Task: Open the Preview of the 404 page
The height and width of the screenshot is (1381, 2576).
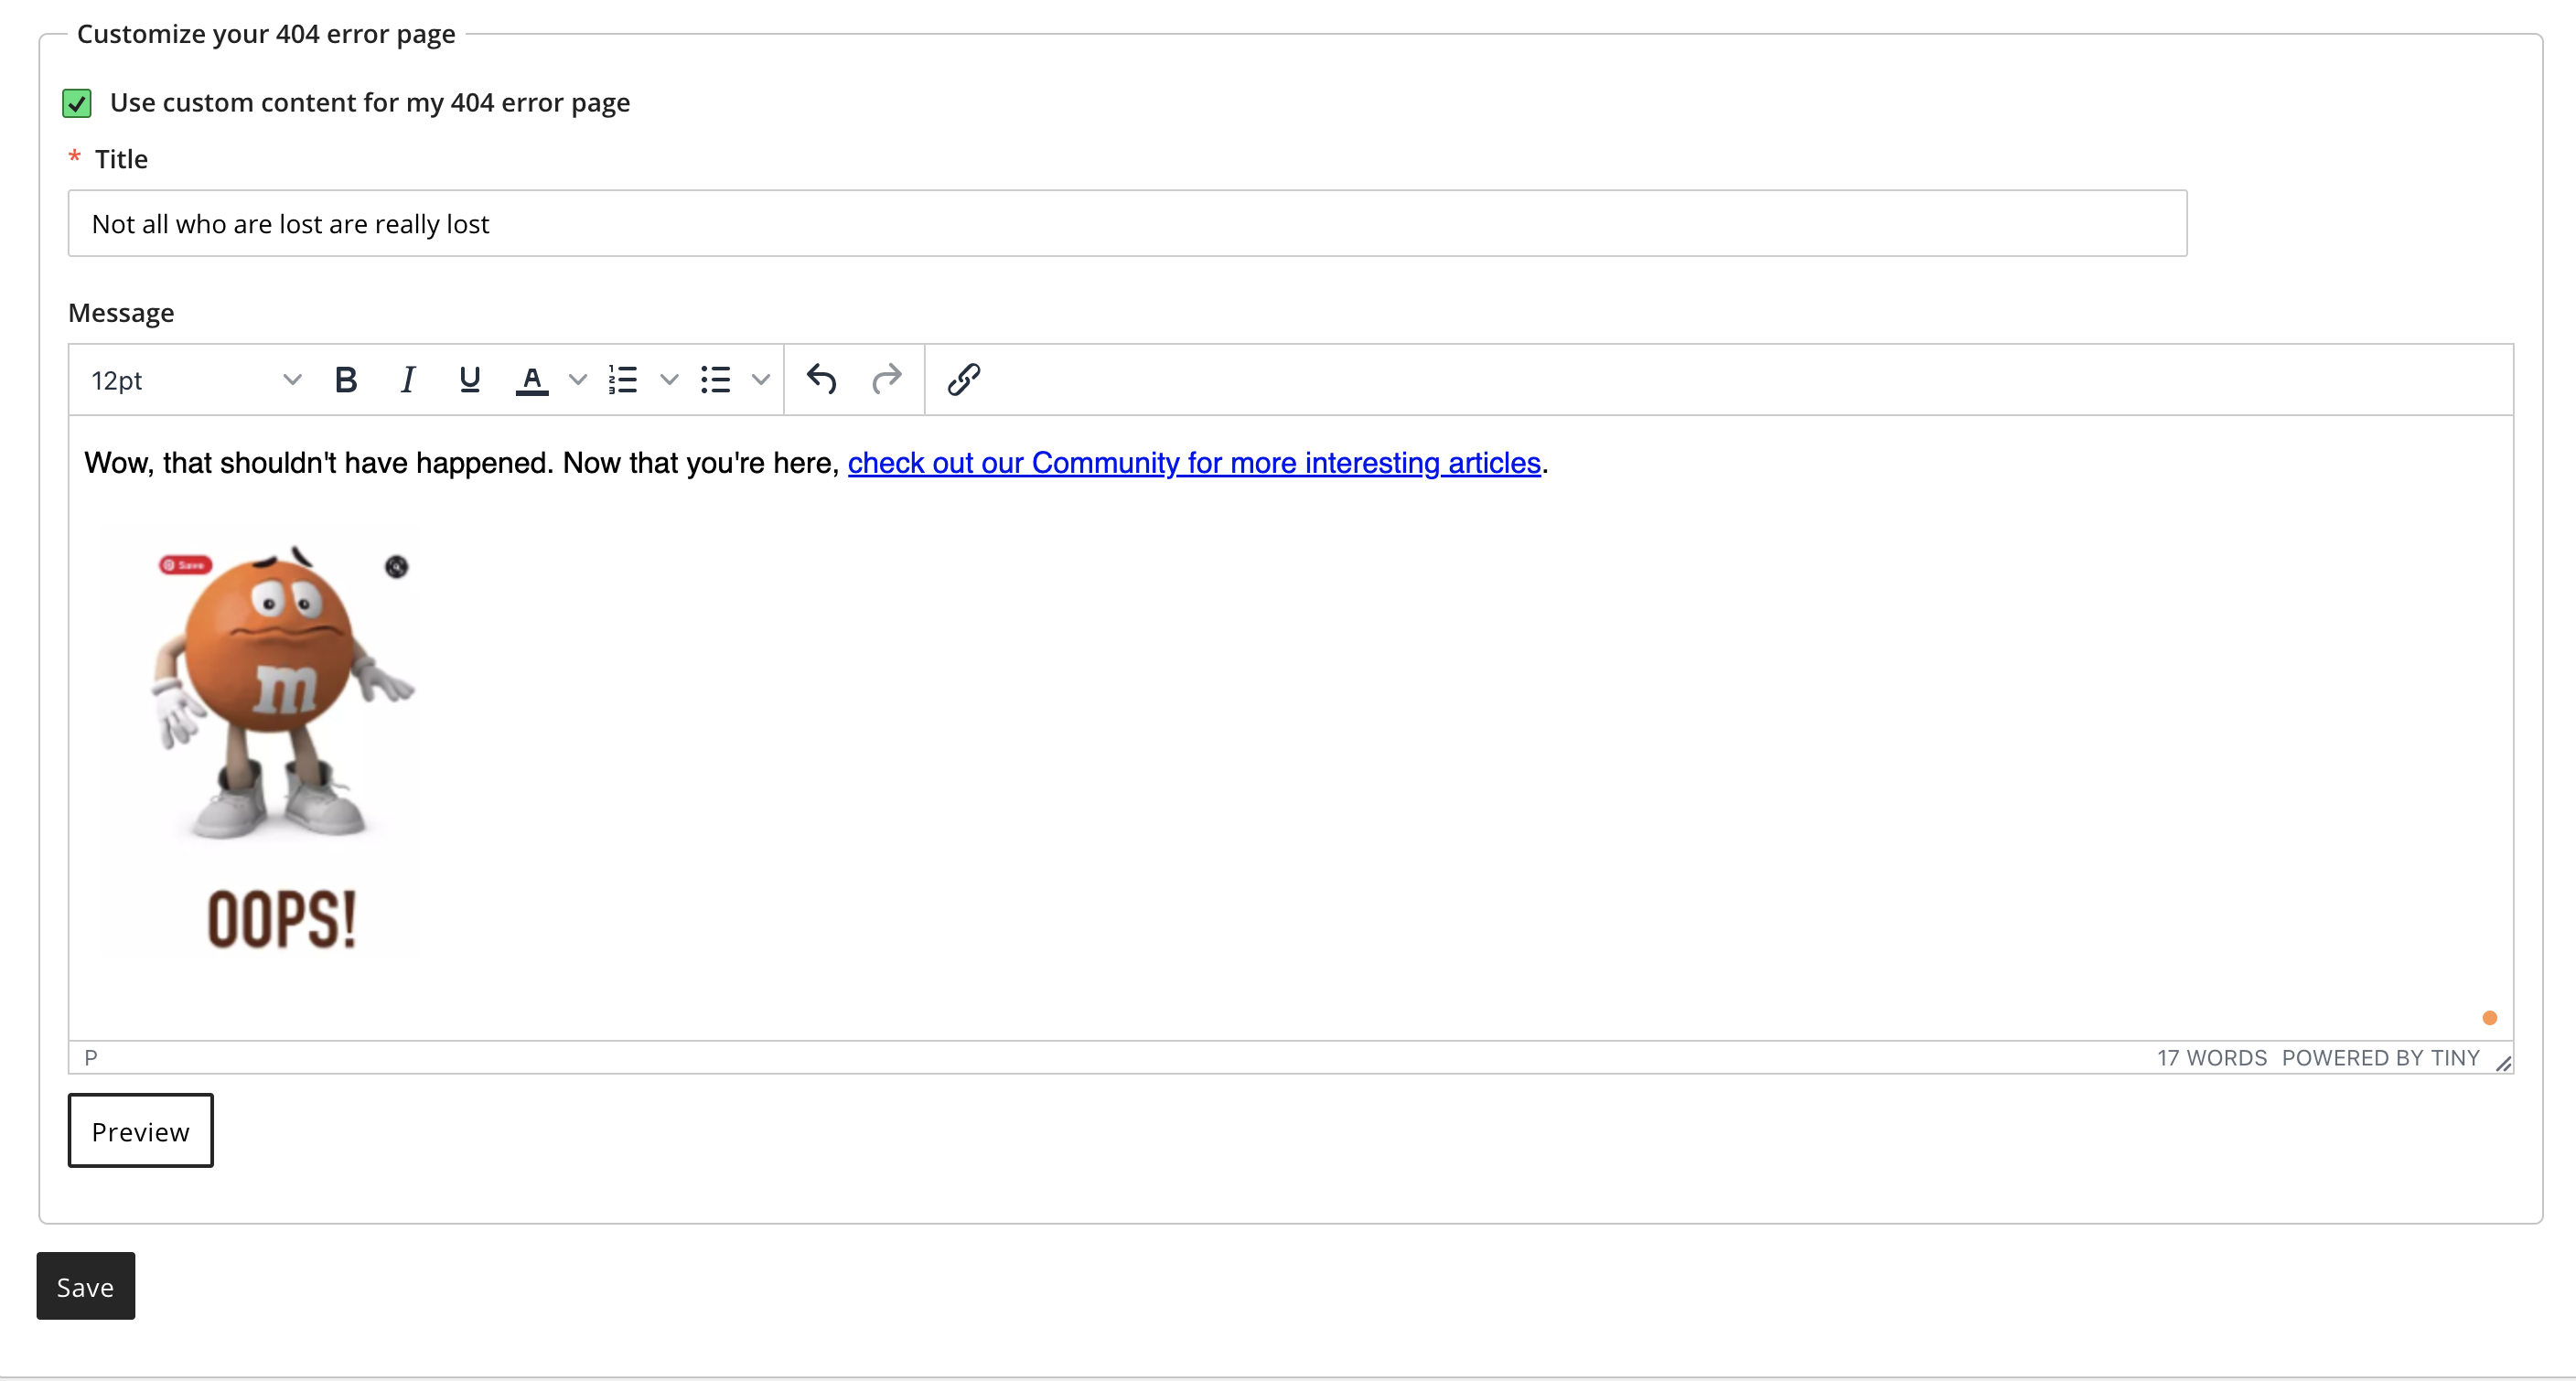Action: coord(141,1131)
